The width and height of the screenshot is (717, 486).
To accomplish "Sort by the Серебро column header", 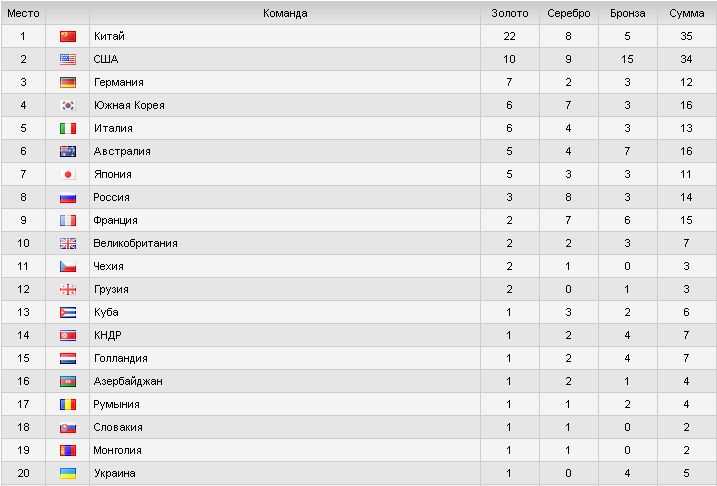I will [x=570, y=13].
